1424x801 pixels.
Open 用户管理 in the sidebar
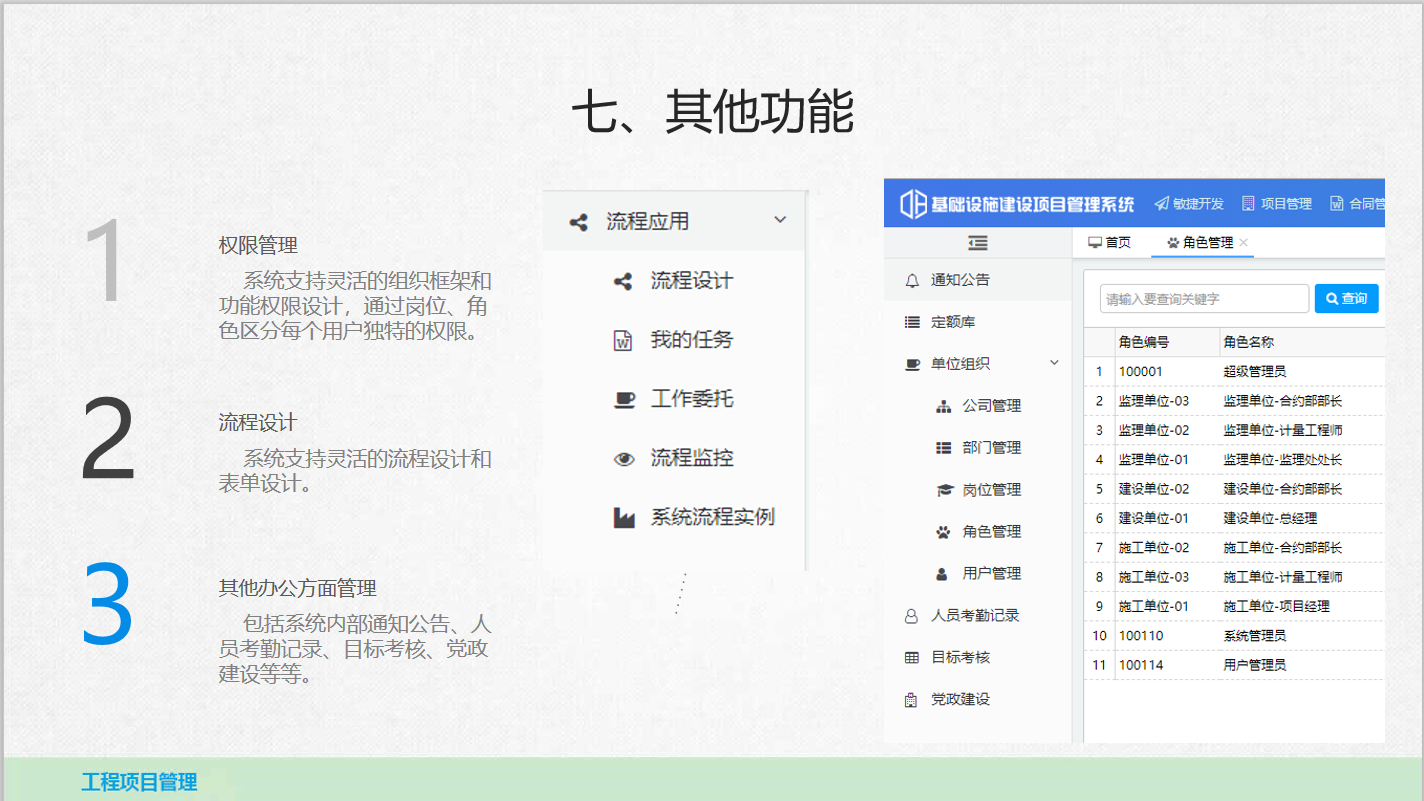[991, 574]
